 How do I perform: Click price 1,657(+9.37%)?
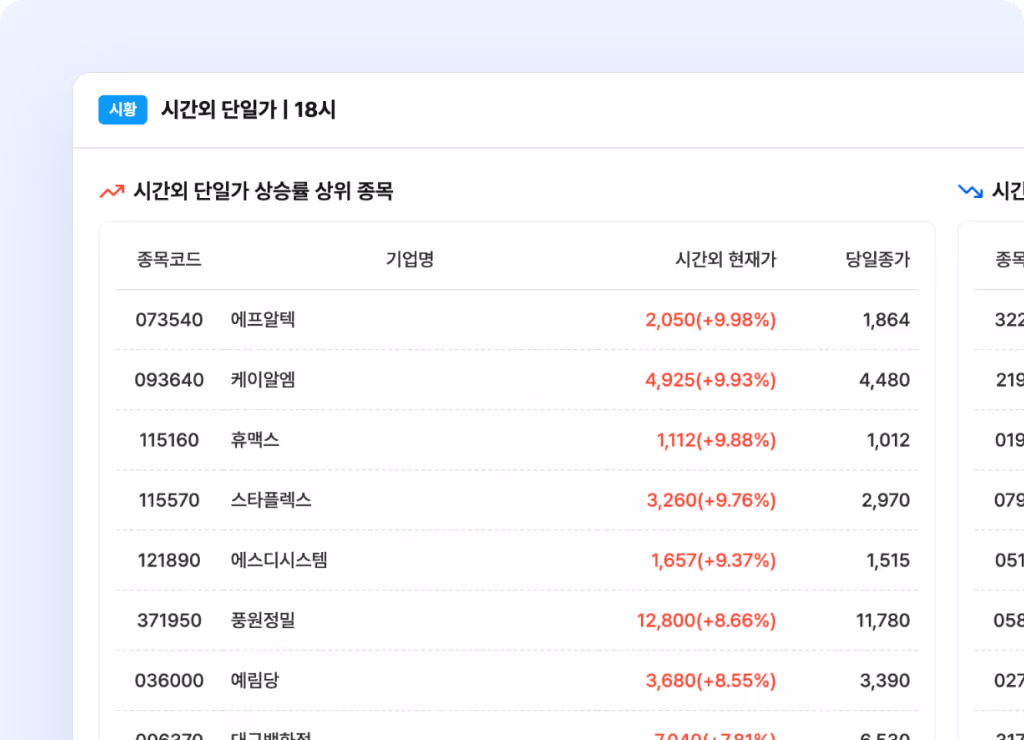(714, 560)
